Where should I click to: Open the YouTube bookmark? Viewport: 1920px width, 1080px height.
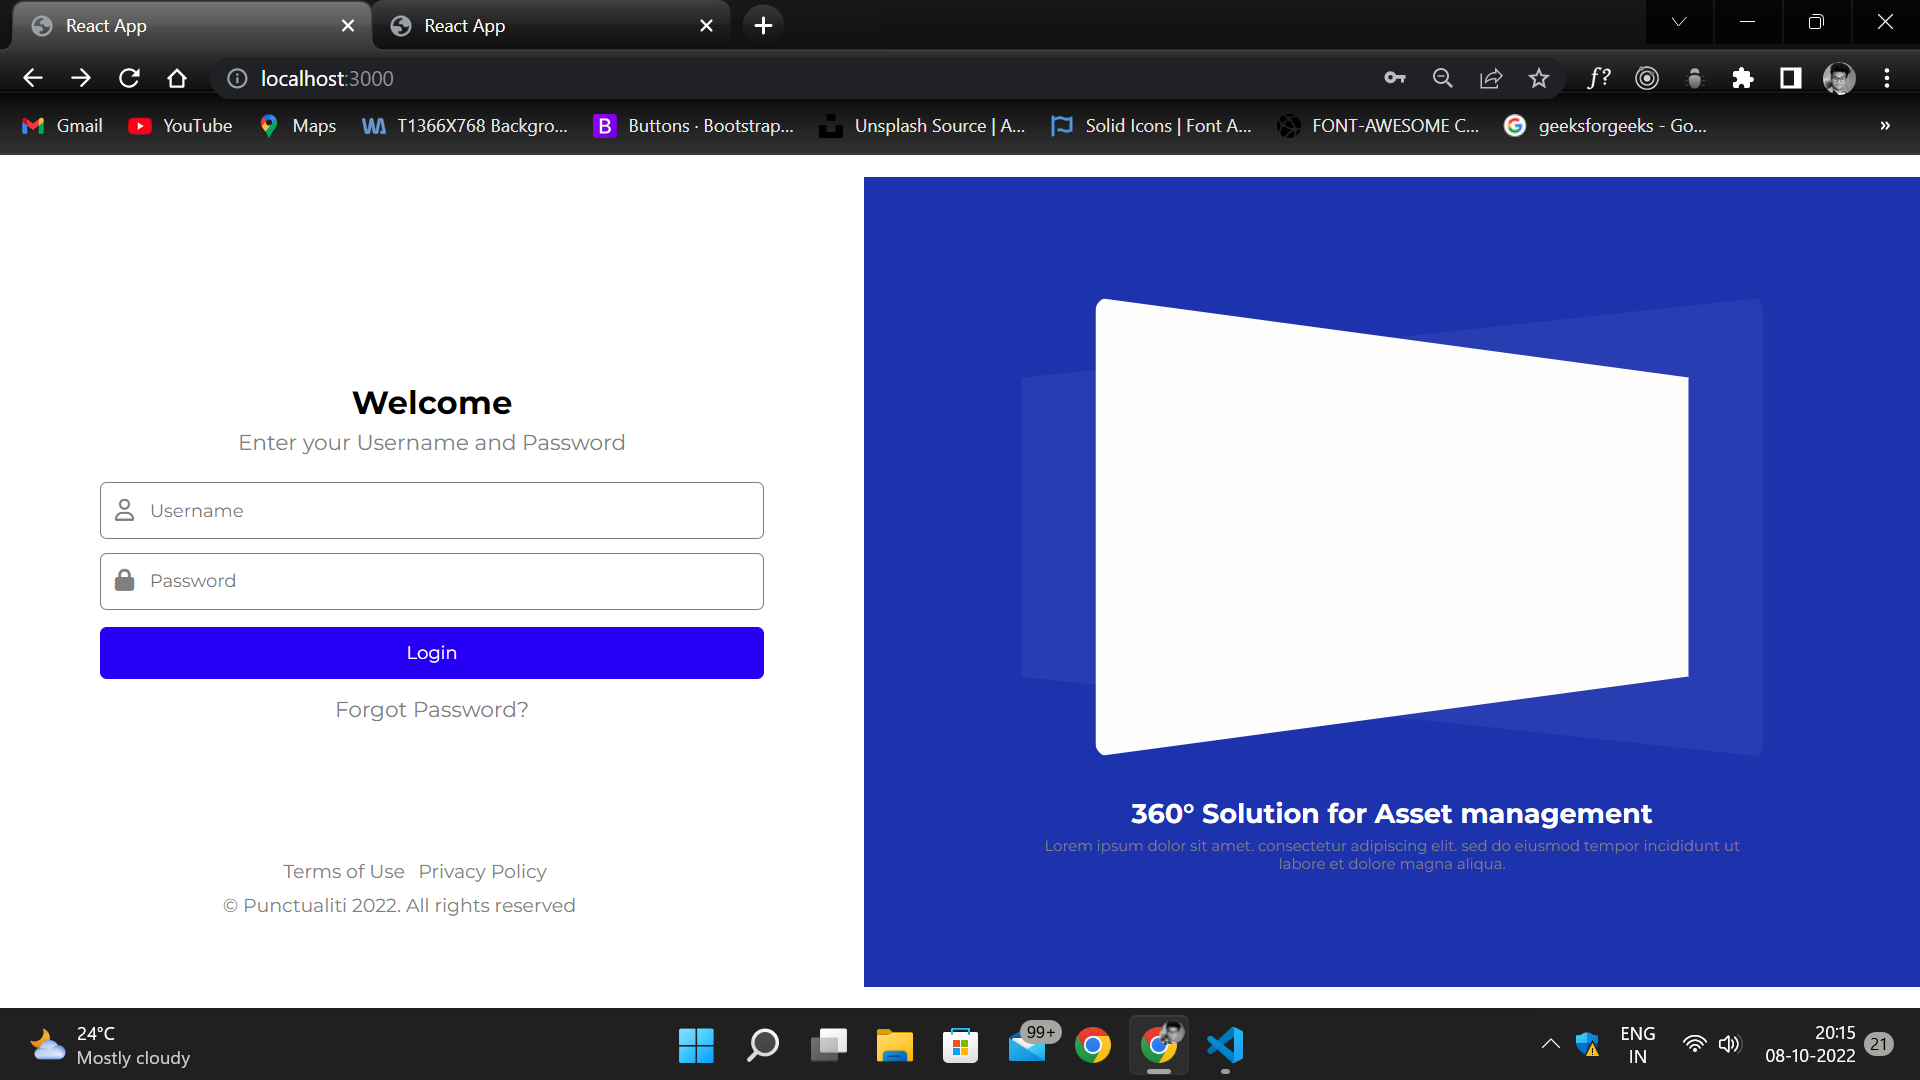click(x=181, y=126)
